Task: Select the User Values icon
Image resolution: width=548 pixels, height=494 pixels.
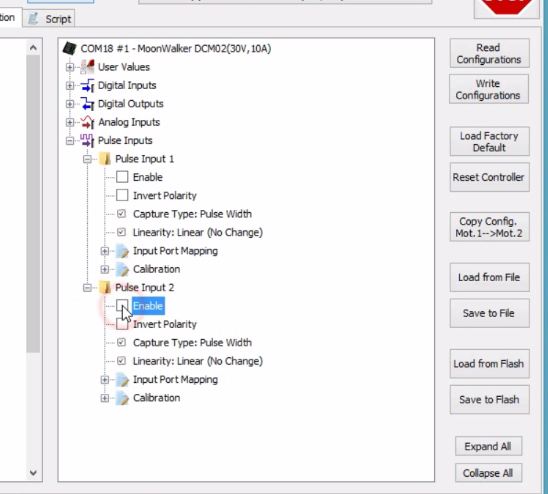Action: coord(87,67)
